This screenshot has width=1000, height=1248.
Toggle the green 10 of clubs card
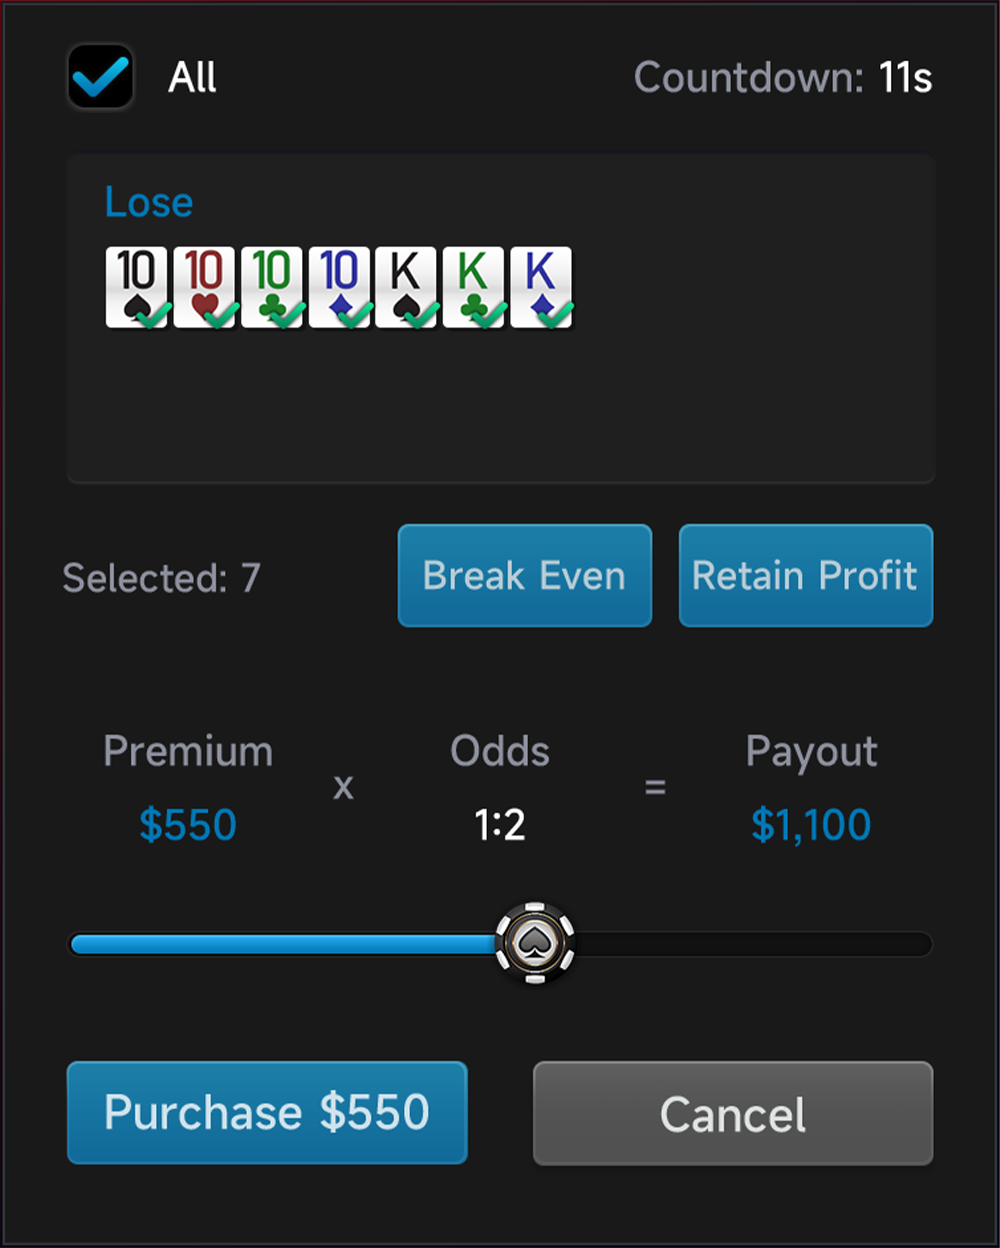coord(272,288)
